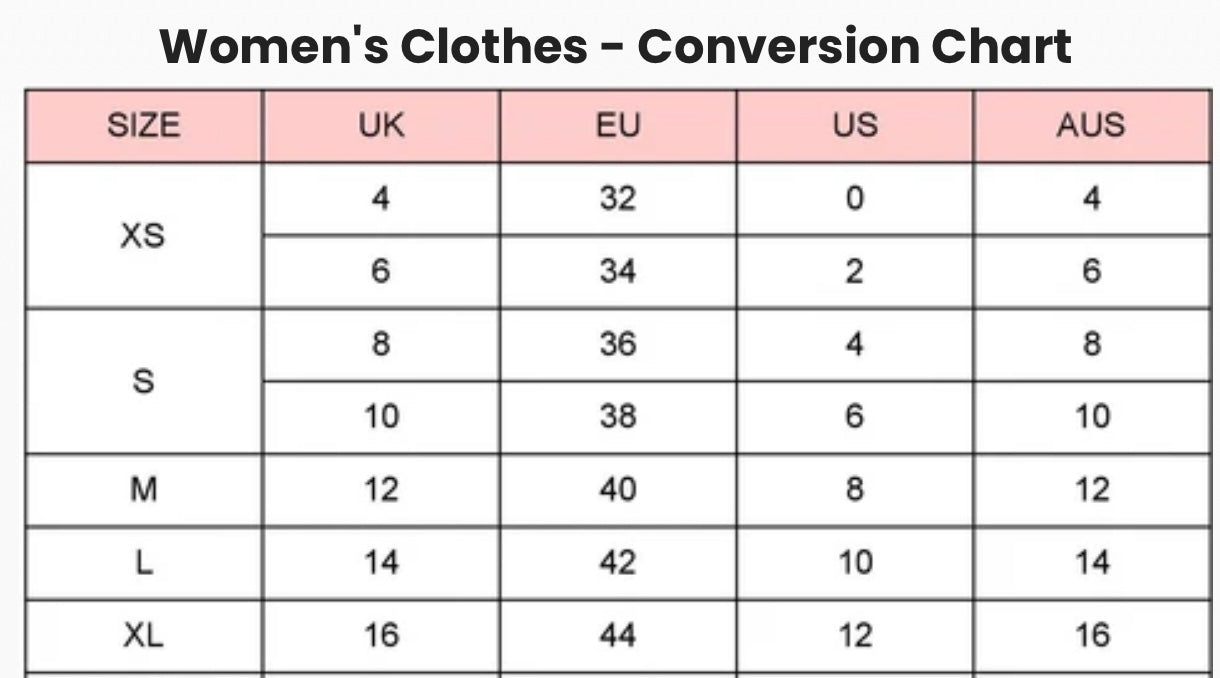Viewport: 1220px width, 678px height.
Task: Click EU size 44 in XL row
Action: 617,635
